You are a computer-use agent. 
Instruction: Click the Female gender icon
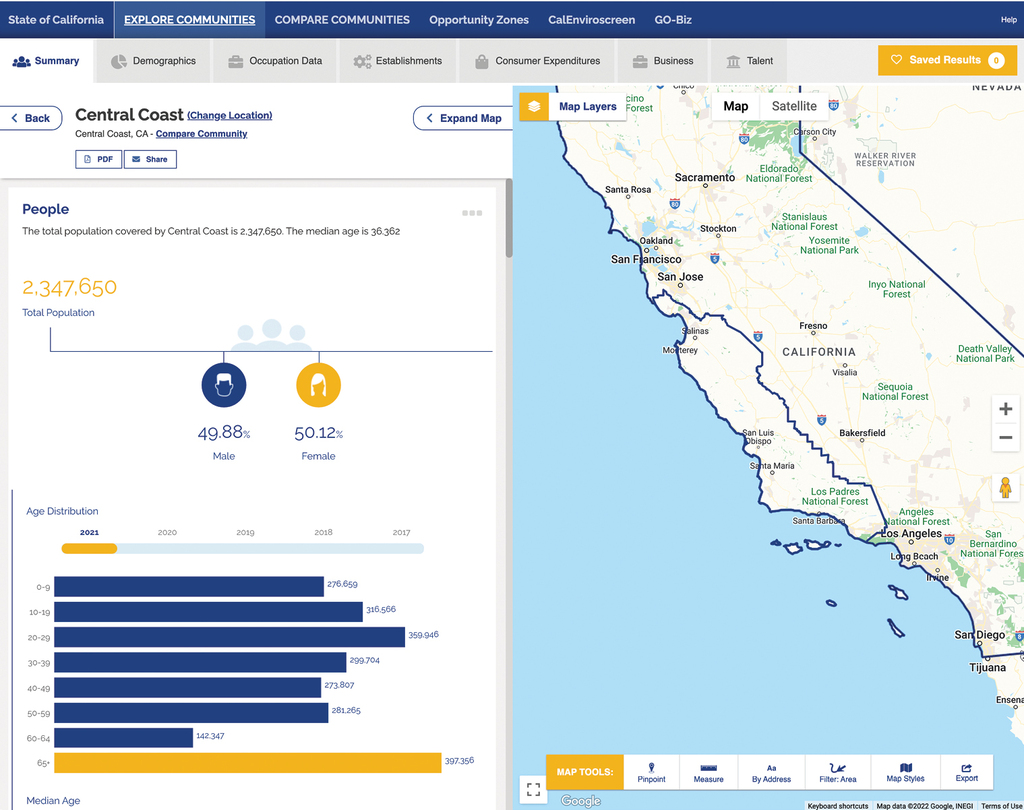click(x=318, y=385)
